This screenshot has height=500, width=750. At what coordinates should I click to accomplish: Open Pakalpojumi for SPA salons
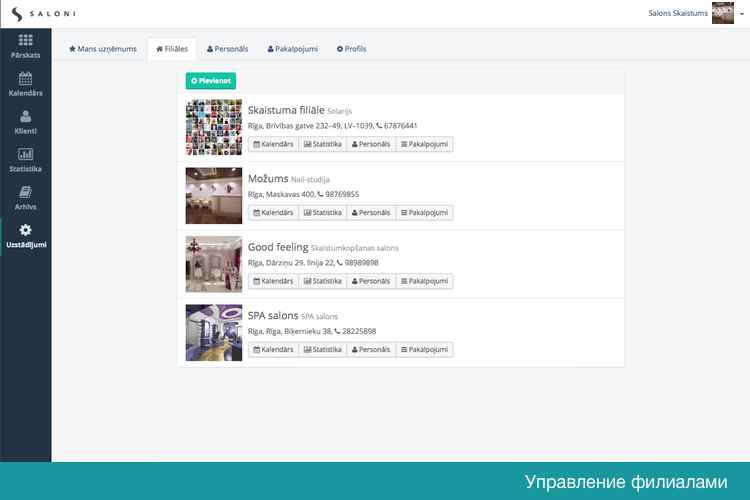click(425, 349)
